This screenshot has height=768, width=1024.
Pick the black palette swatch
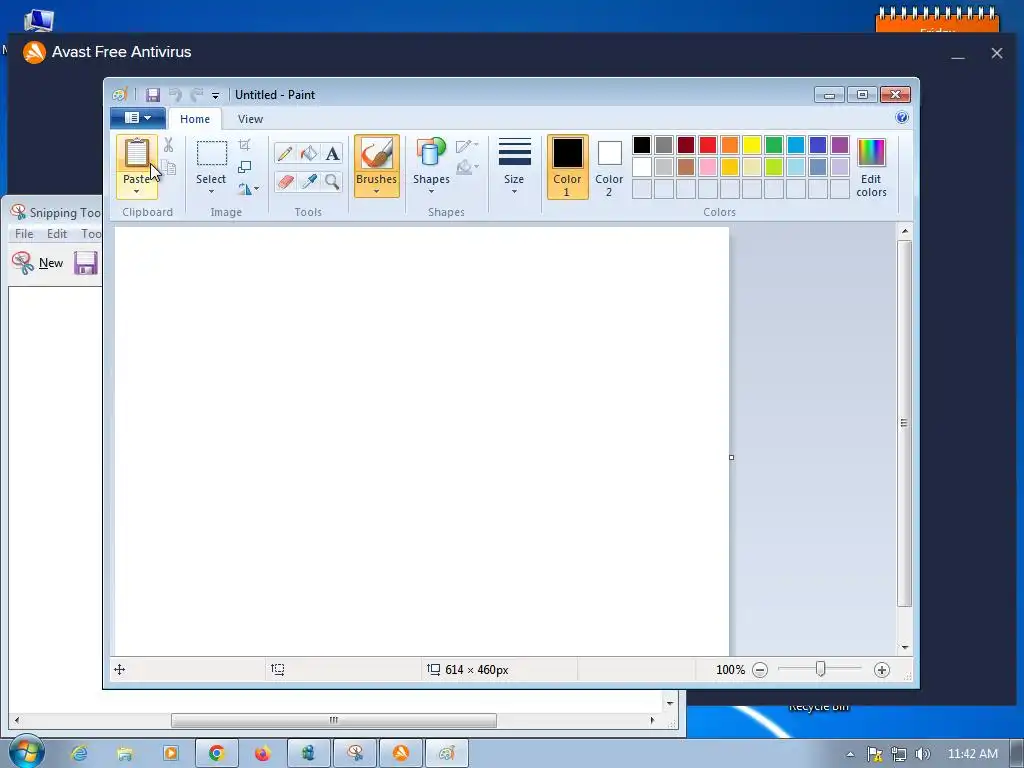642,144
